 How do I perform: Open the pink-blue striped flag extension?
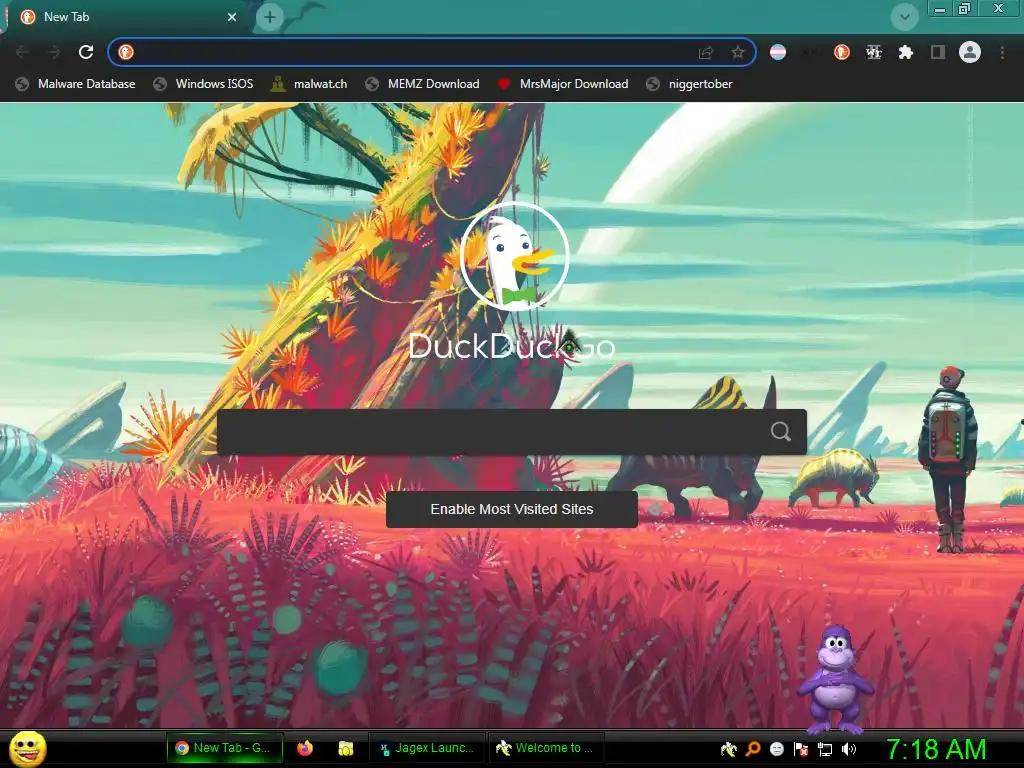[777, 52]
